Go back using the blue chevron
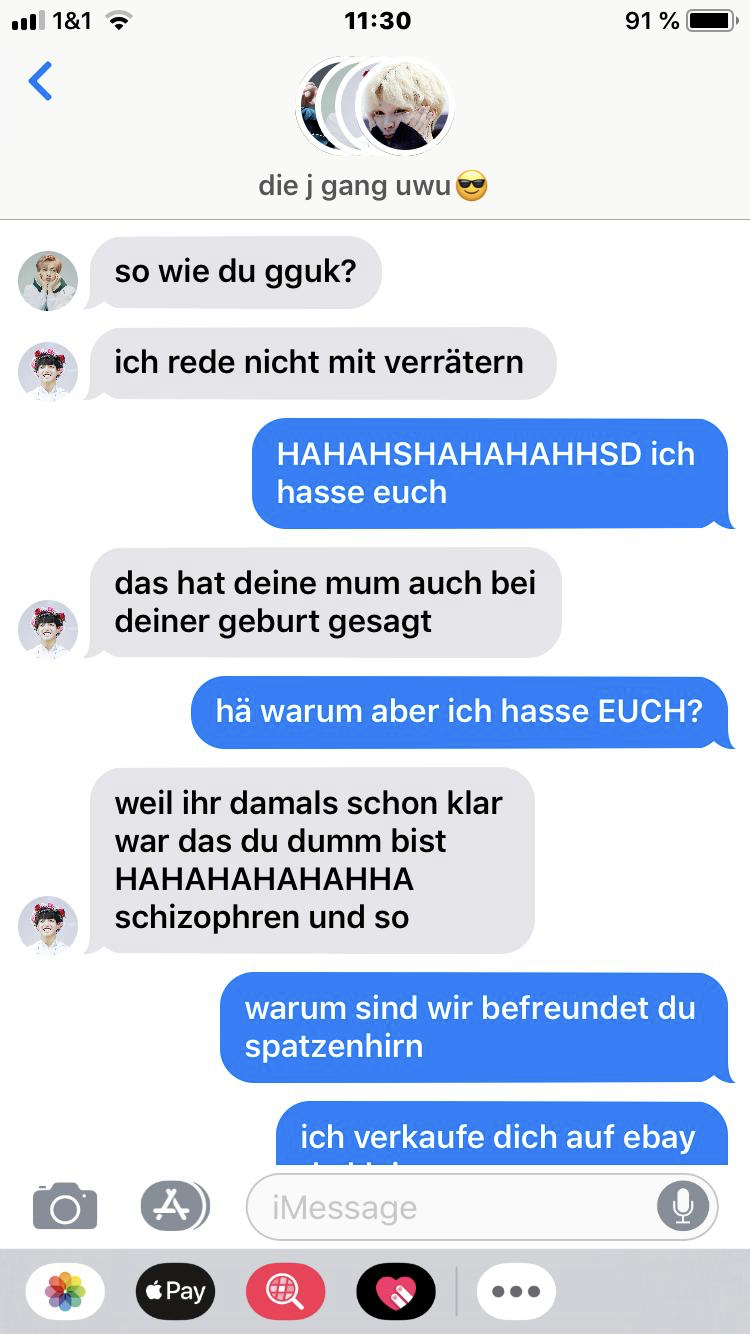 coord(40,81)
